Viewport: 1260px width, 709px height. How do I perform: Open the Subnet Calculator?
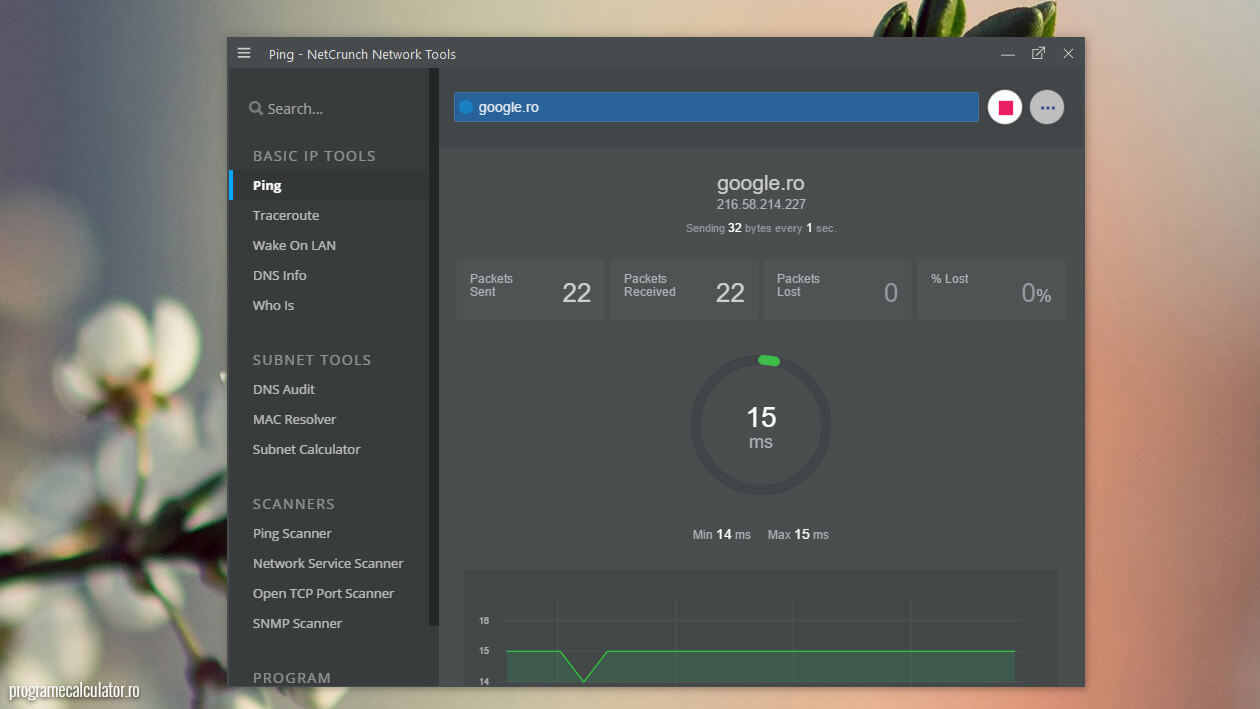click(306, 449)
